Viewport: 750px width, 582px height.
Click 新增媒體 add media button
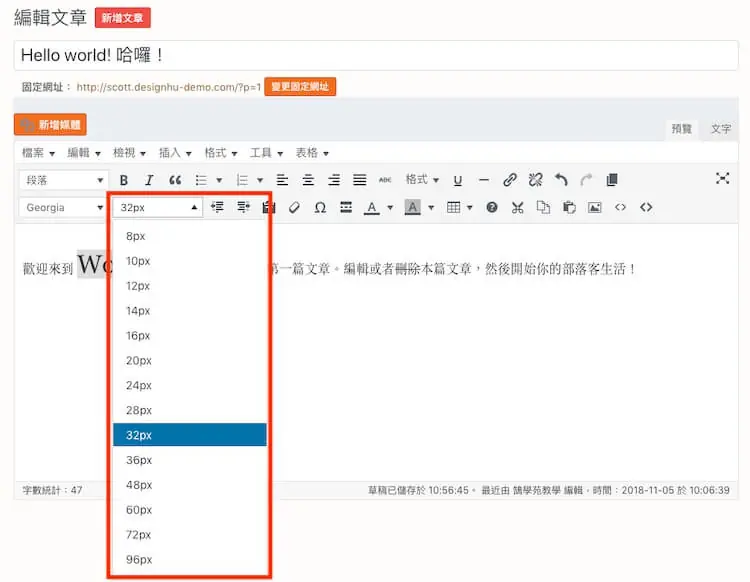point(50,124)
